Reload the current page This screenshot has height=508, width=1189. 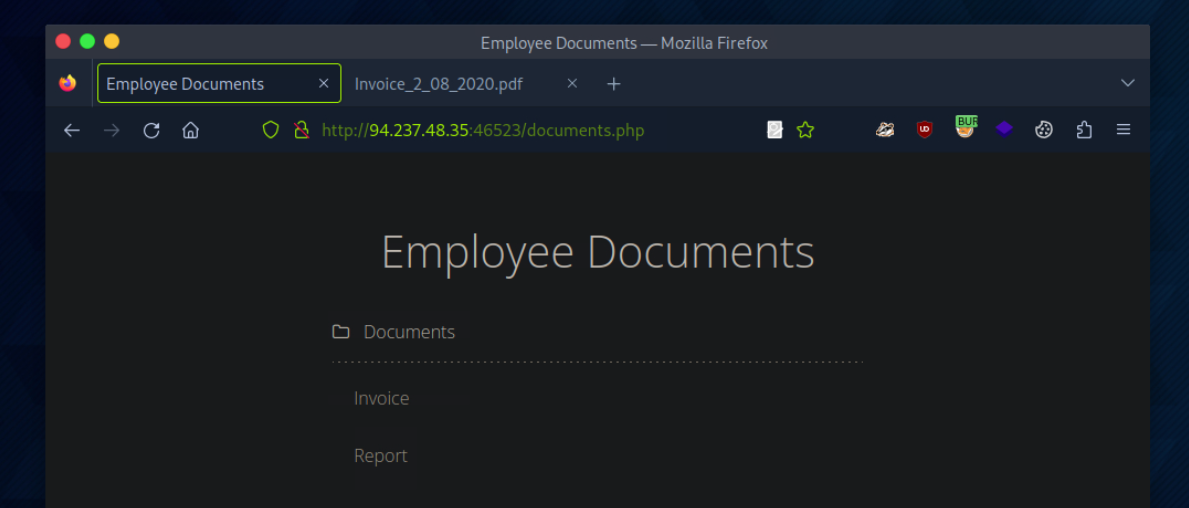click(151, 130)
